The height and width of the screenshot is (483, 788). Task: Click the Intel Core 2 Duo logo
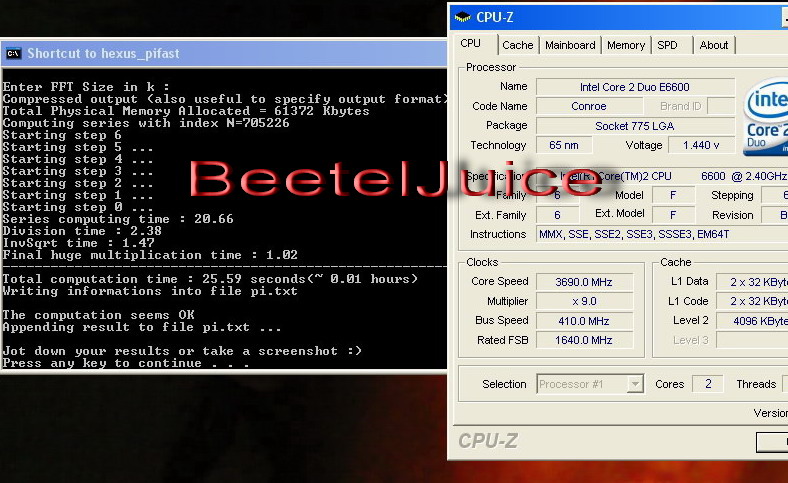coord(766,117)
